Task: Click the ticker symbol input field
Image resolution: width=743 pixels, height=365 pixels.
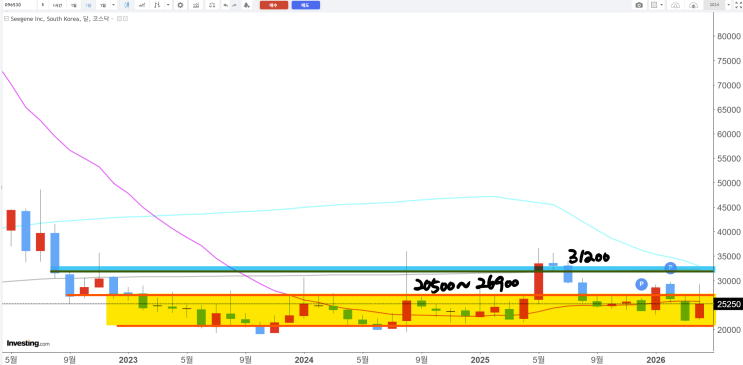Action: [x=19, y=5]
